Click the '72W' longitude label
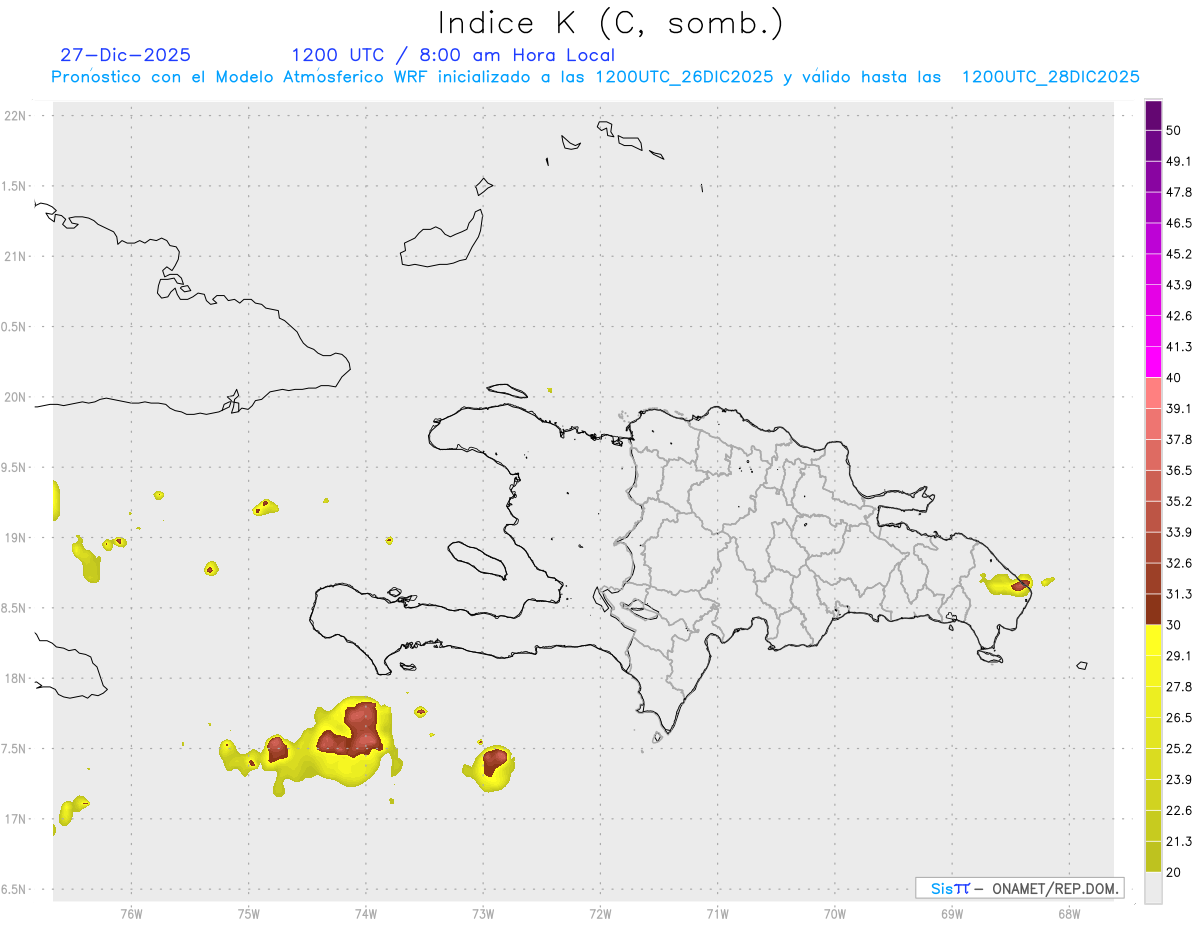Image resolution: width=1200 pixels, height=927 pixels. 600,913
